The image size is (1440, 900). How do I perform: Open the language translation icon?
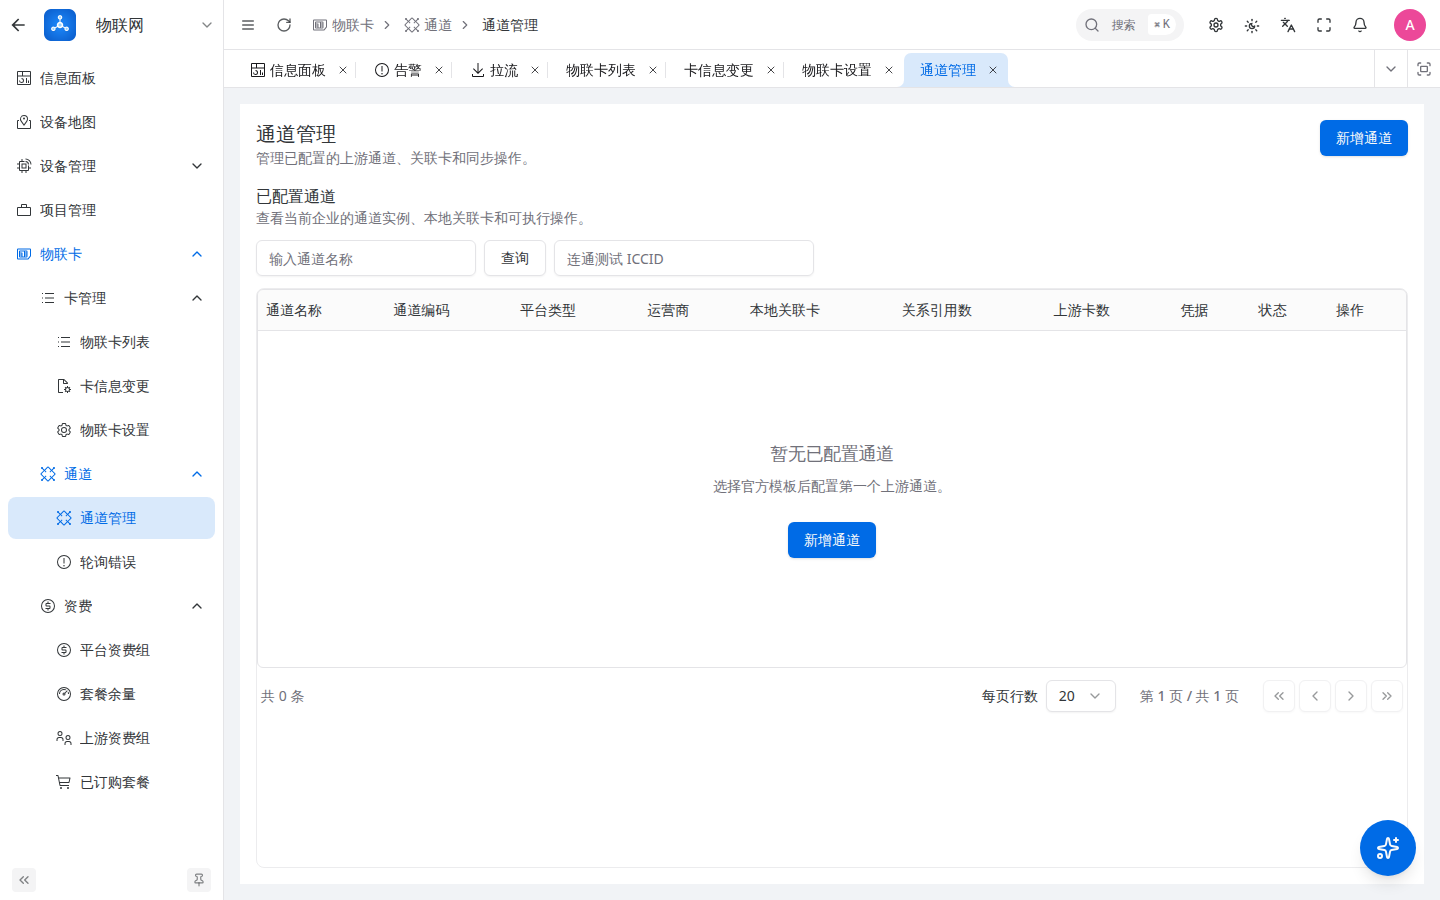pos(1288,25)
